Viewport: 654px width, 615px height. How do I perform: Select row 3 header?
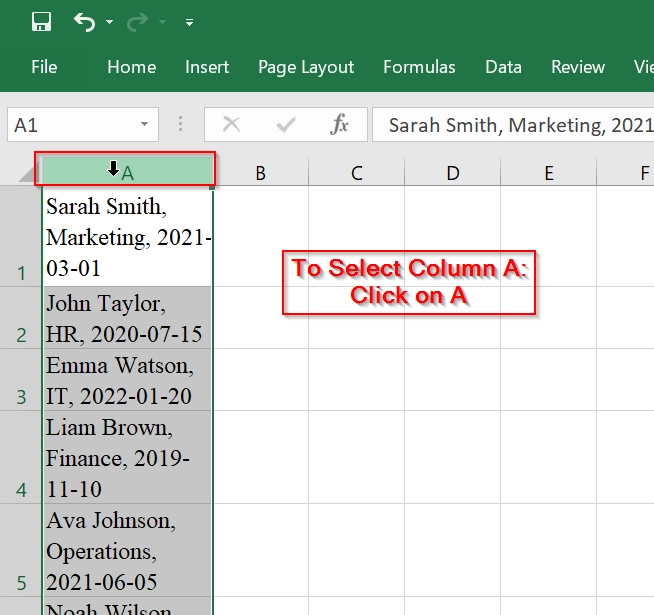[x=21, y=380]
